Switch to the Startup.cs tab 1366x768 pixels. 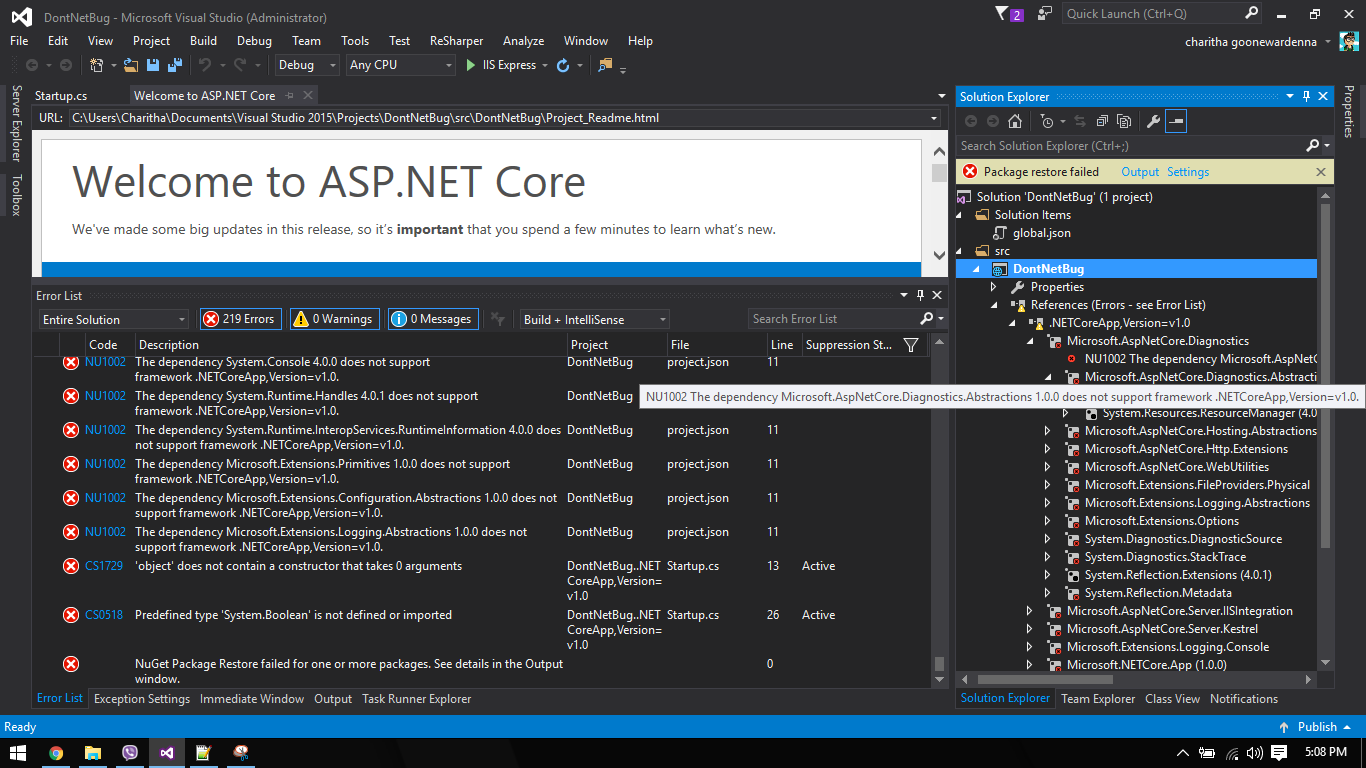pyautogui.click(x=61, y=96)
